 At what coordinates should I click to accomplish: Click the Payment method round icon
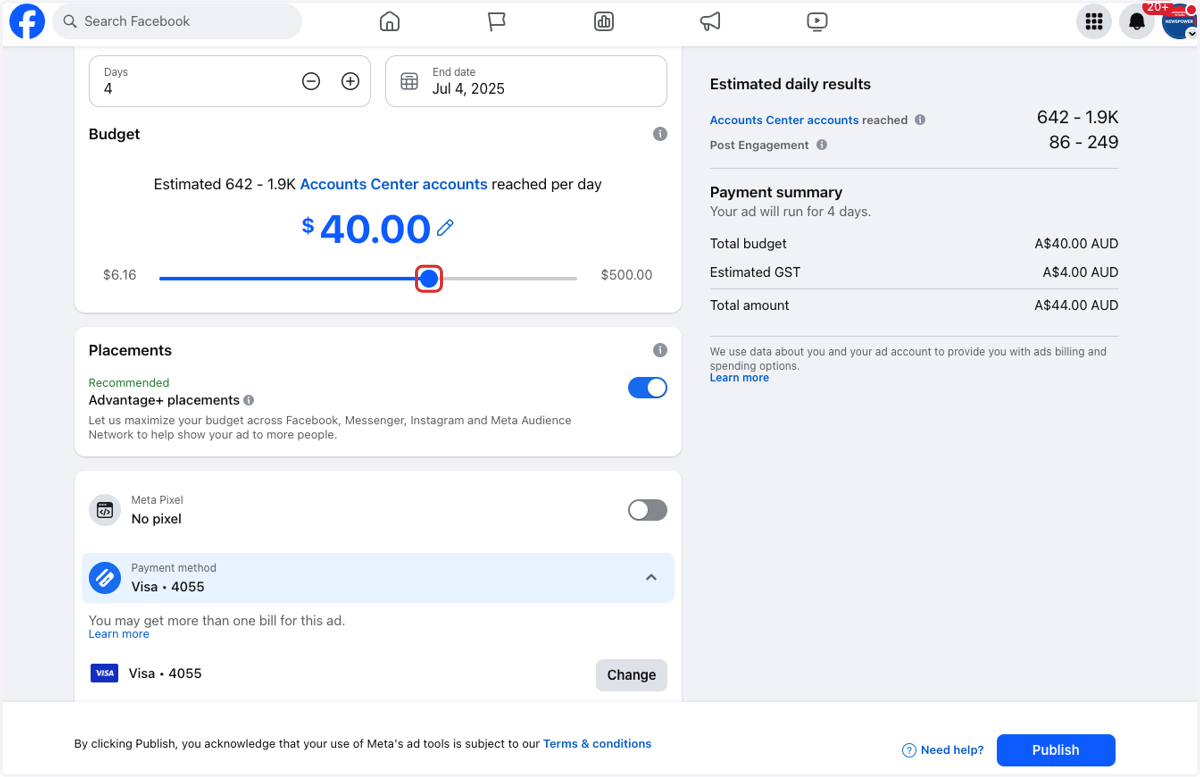(x=105, y=578)
